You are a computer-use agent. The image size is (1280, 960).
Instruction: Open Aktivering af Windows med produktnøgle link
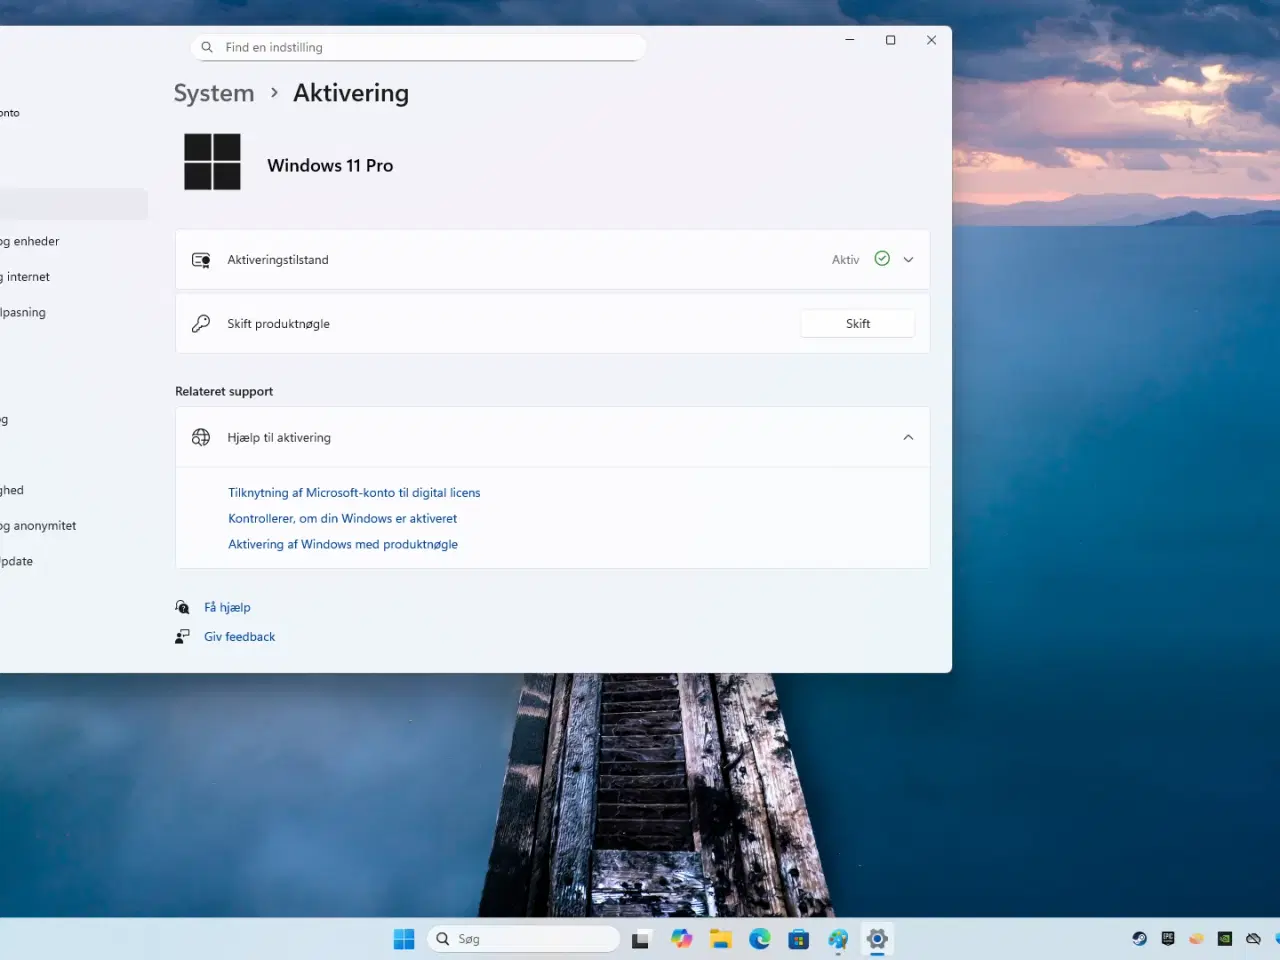(x=343, y=545)
